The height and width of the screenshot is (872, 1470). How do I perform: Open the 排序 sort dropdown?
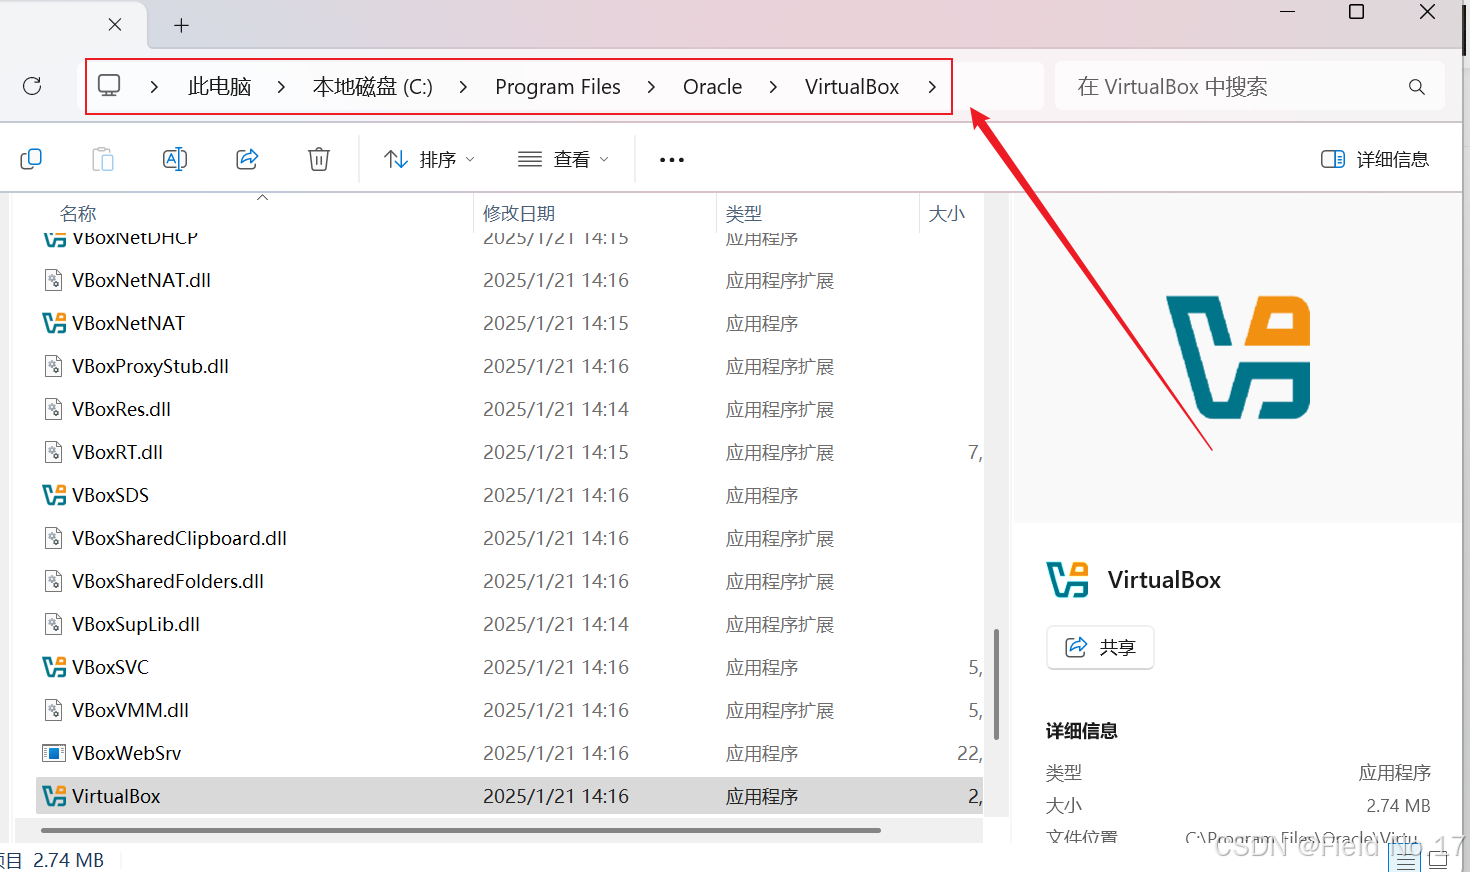429,159
